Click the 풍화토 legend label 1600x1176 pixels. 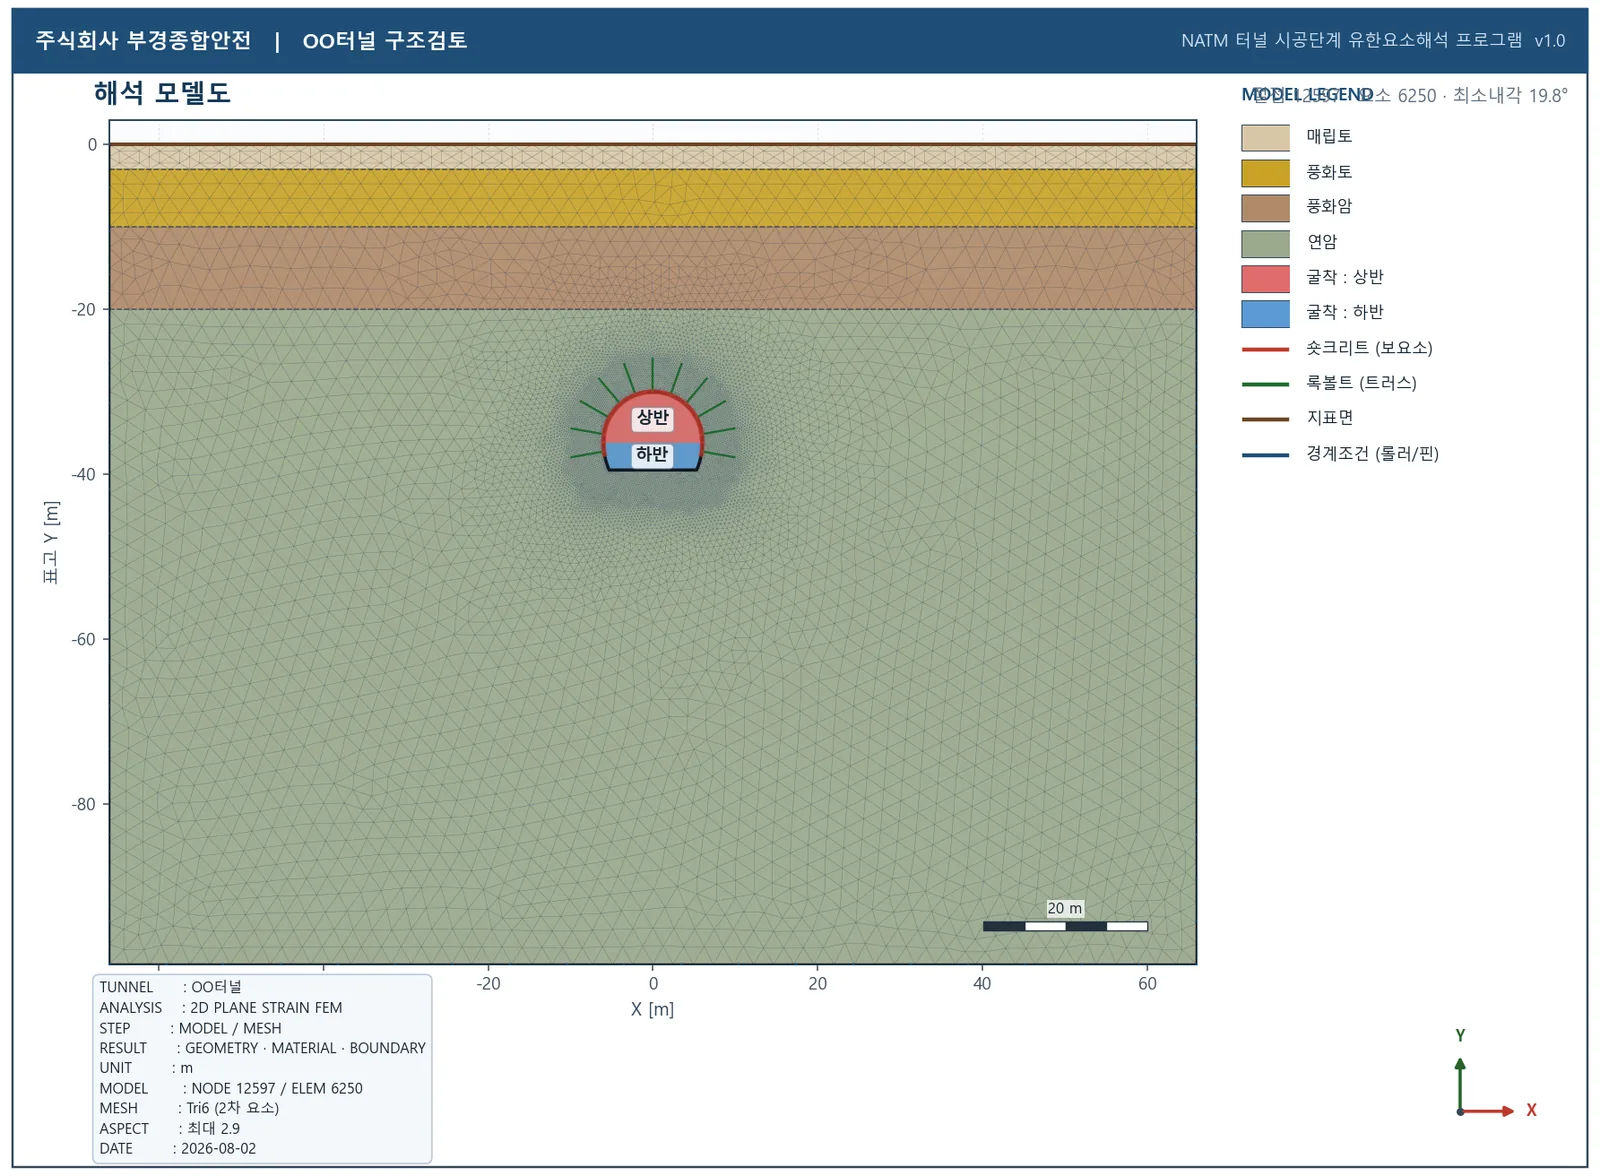coord(1329,172)
